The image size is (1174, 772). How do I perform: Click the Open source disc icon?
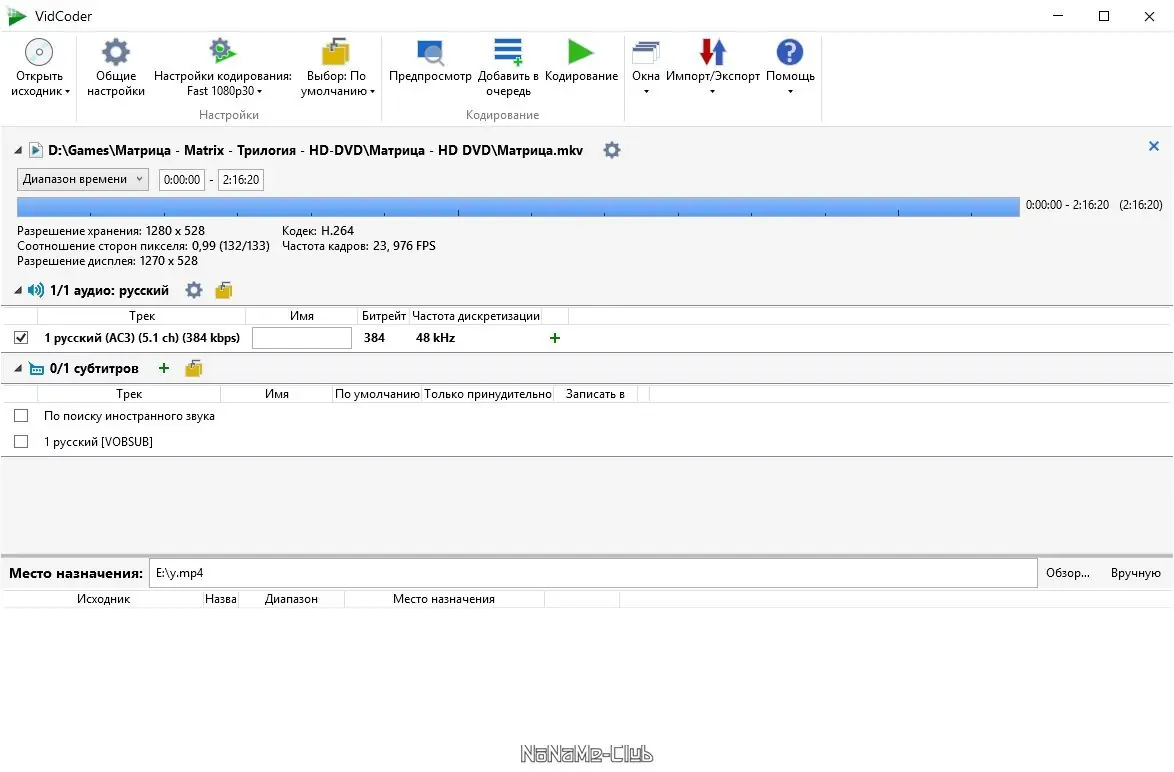coord(39,53)
